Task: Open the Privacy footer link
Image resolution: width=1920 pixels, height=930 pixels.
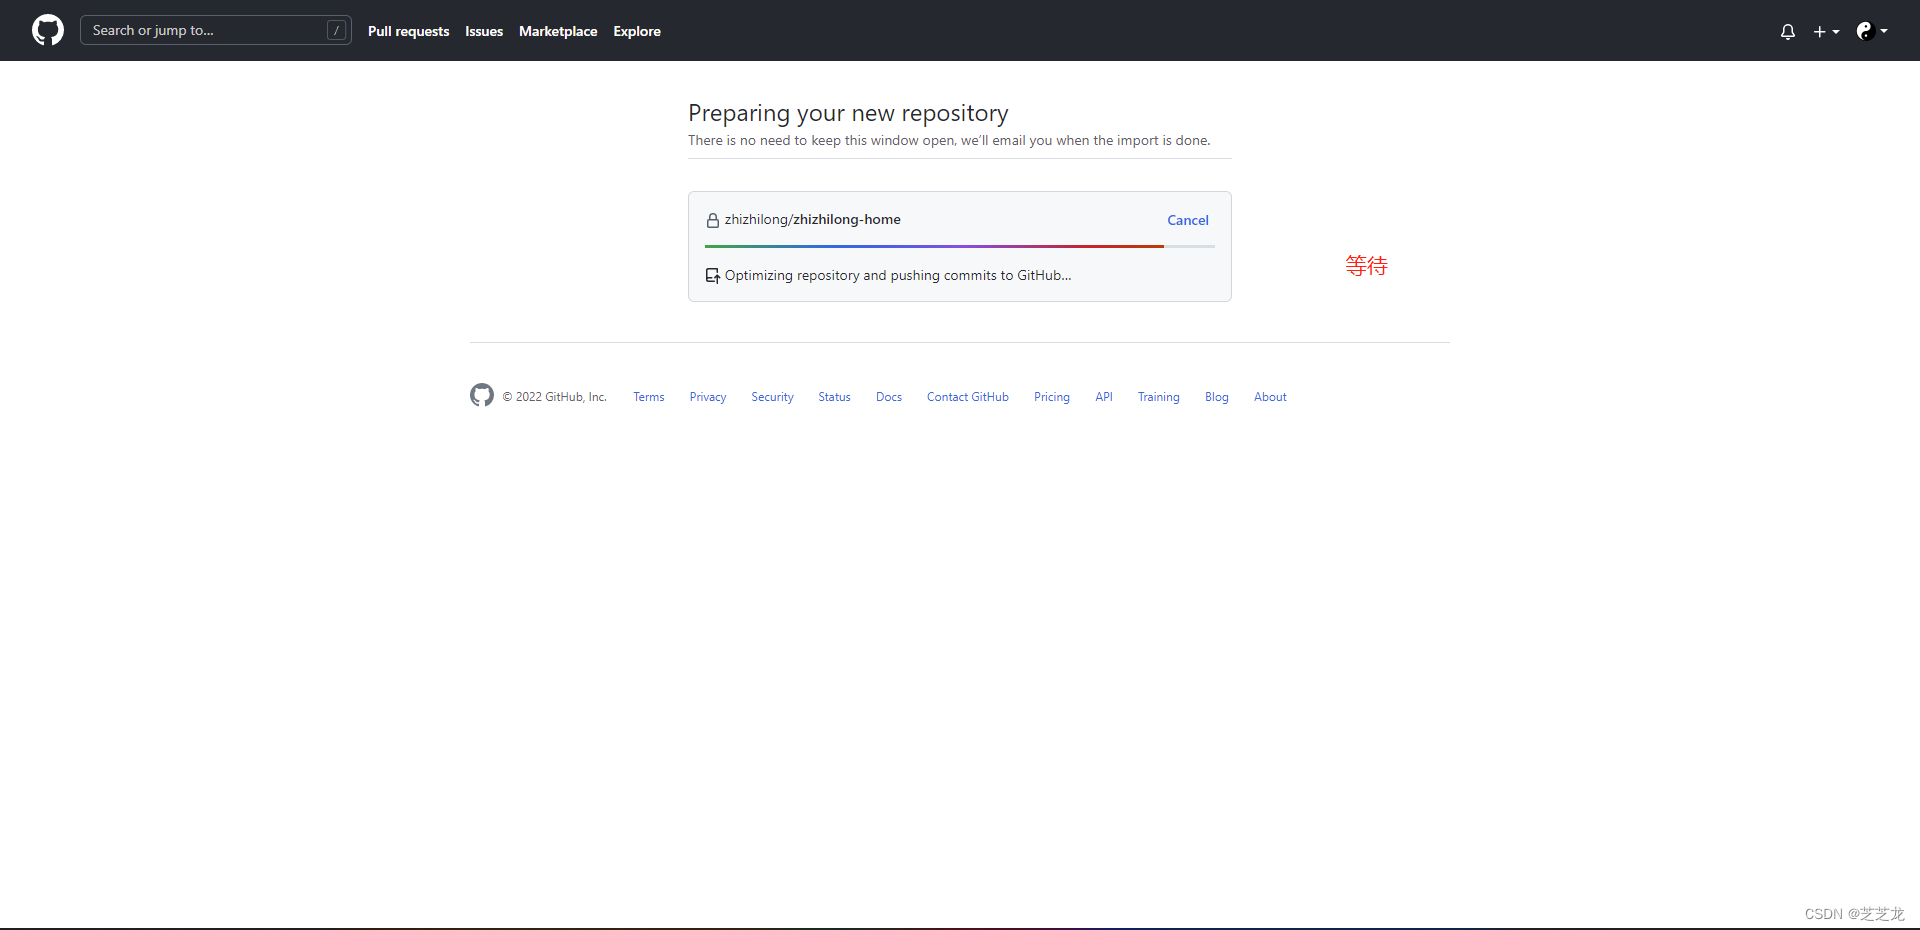Action: pos(708,397)
